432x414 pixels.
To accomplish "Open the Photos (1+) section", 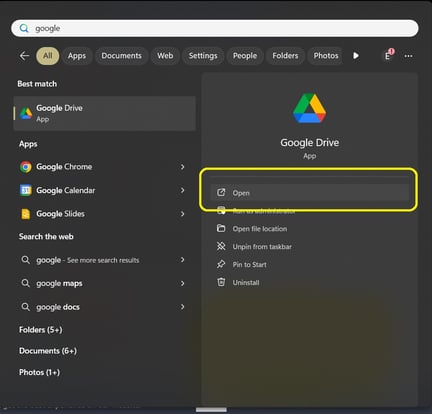I will [39, 372].
